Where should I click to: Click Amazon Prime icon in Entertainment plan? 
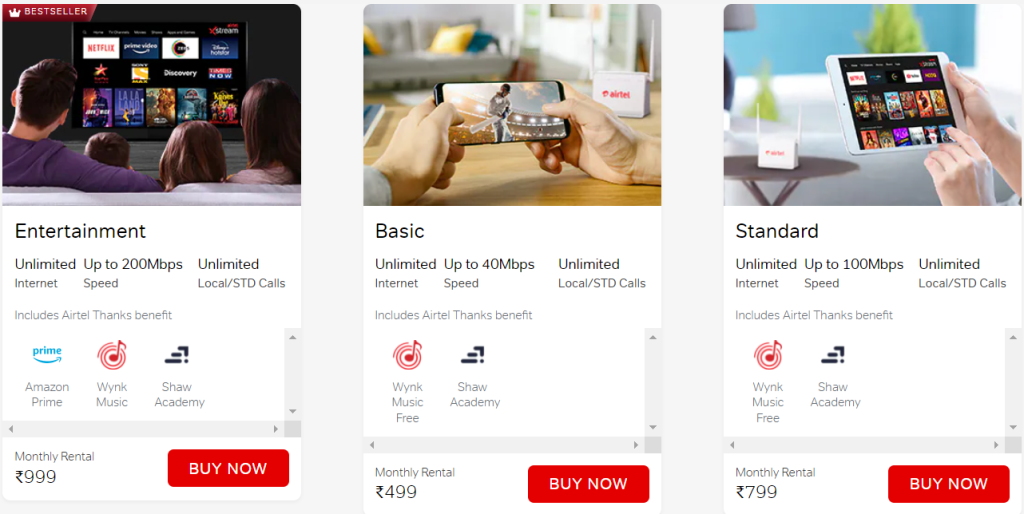[x=47, y=354]
